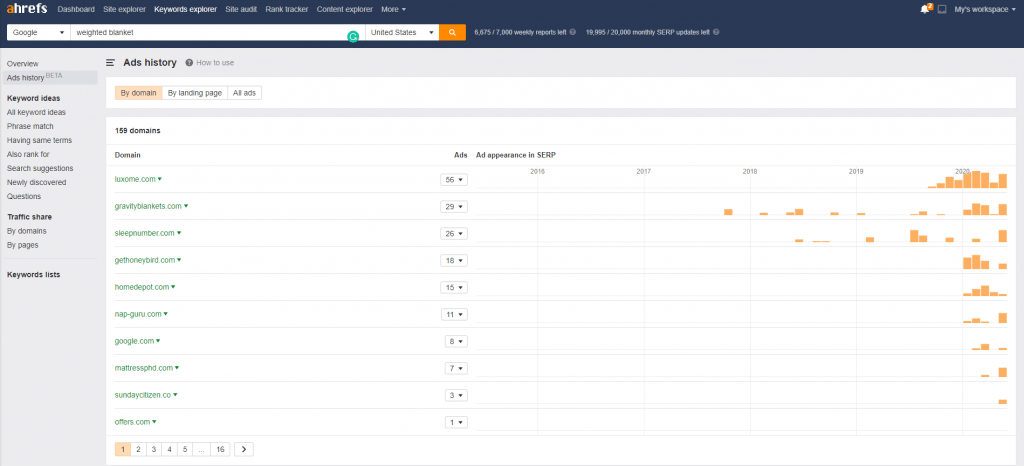Select the By domain view toggle
Viewport: 1024px width, 466px height.
point(138,93)
